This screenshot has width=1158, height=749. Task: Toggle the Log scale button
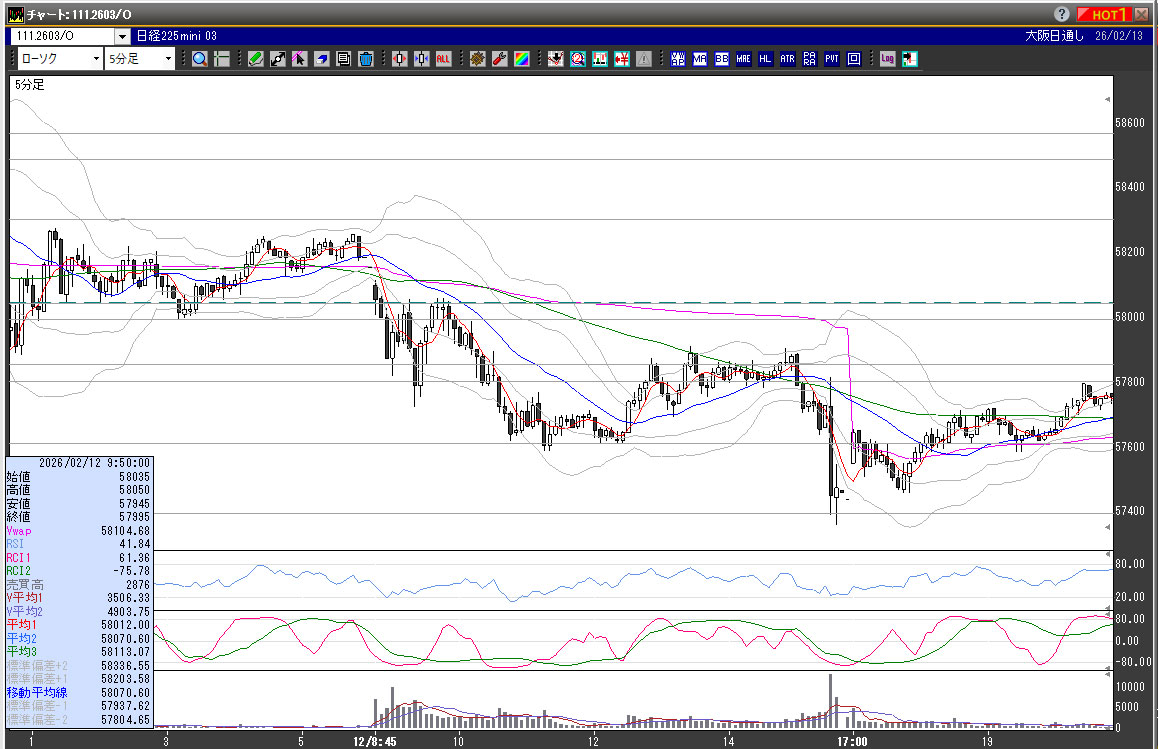(887, 59)
